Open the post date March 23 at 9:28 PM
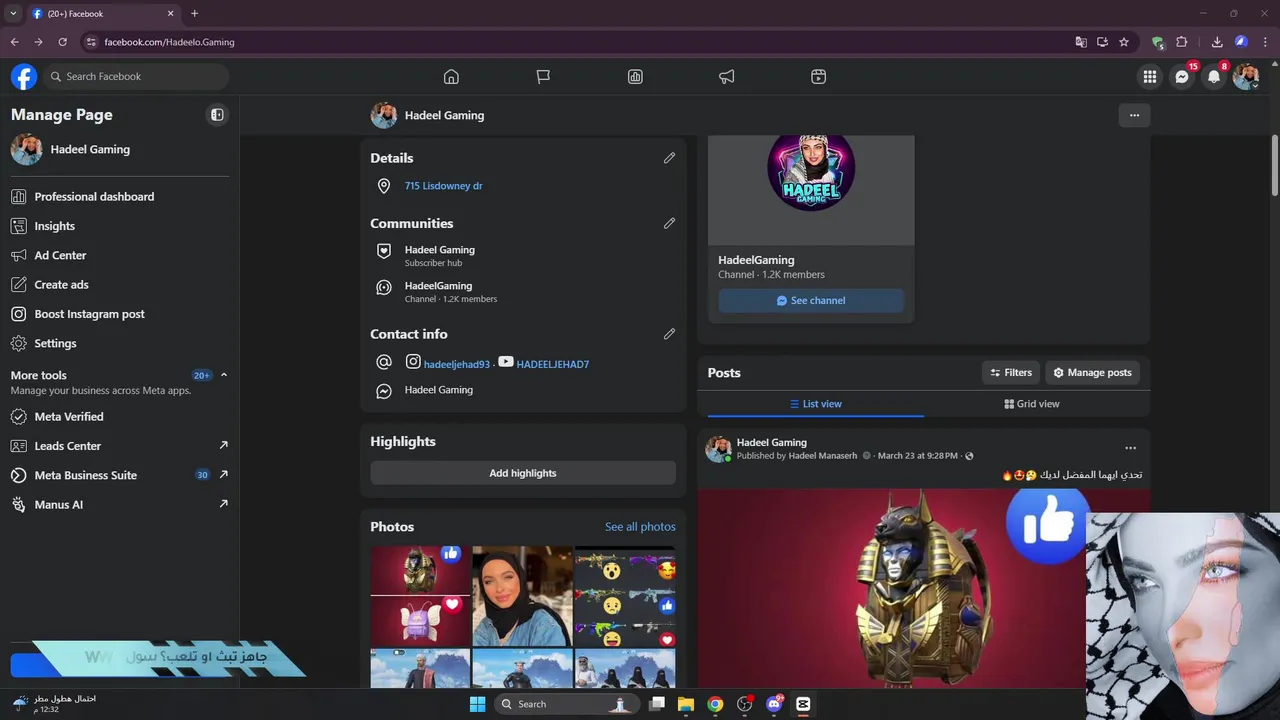 tap(917, 456)
